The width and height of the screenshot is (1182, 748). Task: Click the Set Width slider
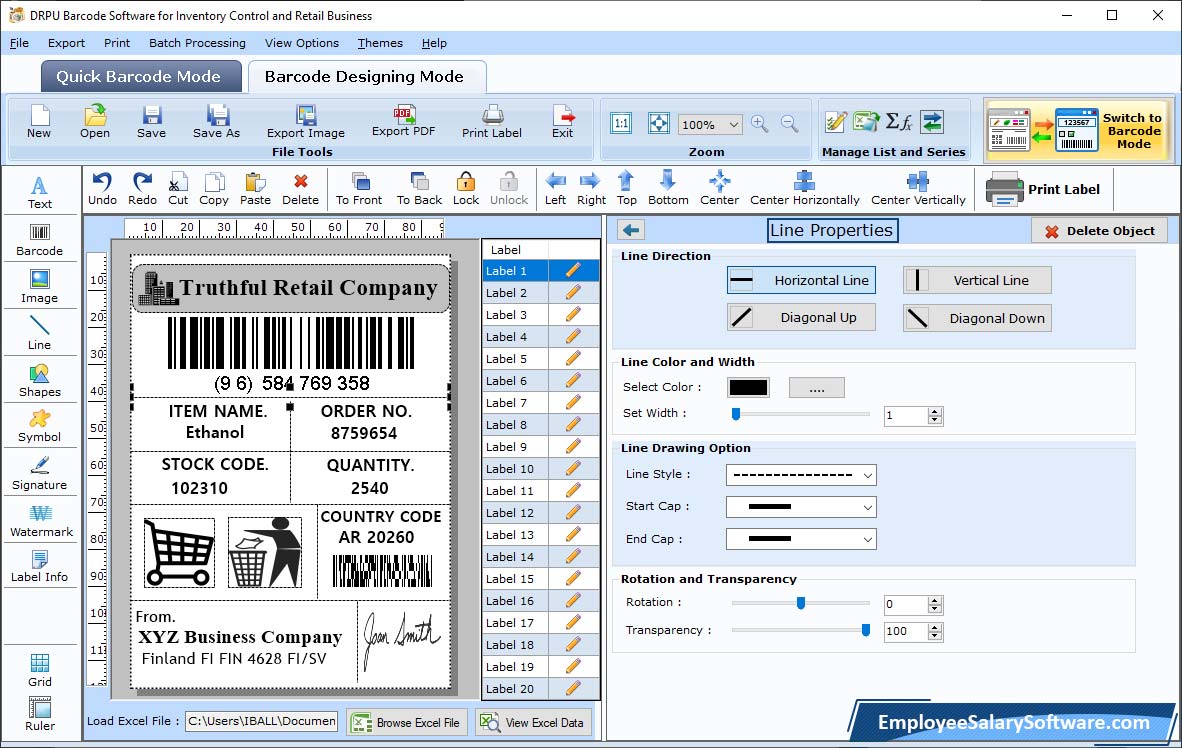[801, 414]
